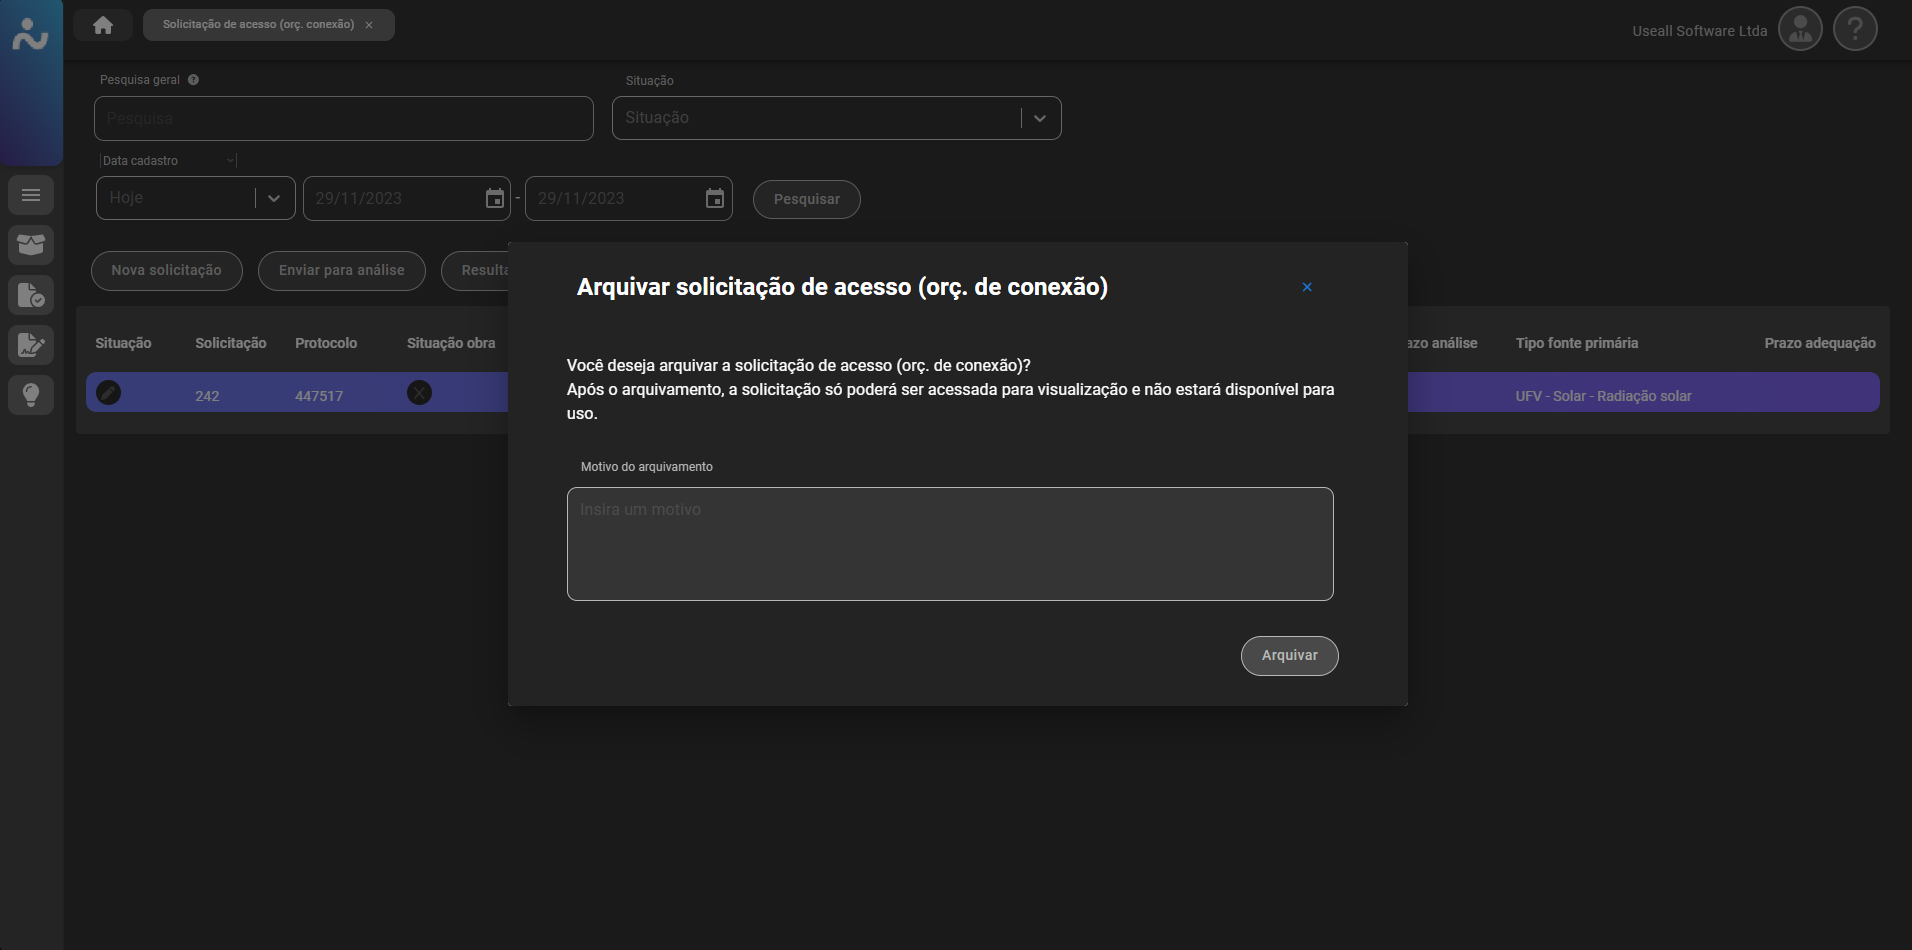Open the start date calendar picker
The image size is (1912, 950).
tap(494, 199)
